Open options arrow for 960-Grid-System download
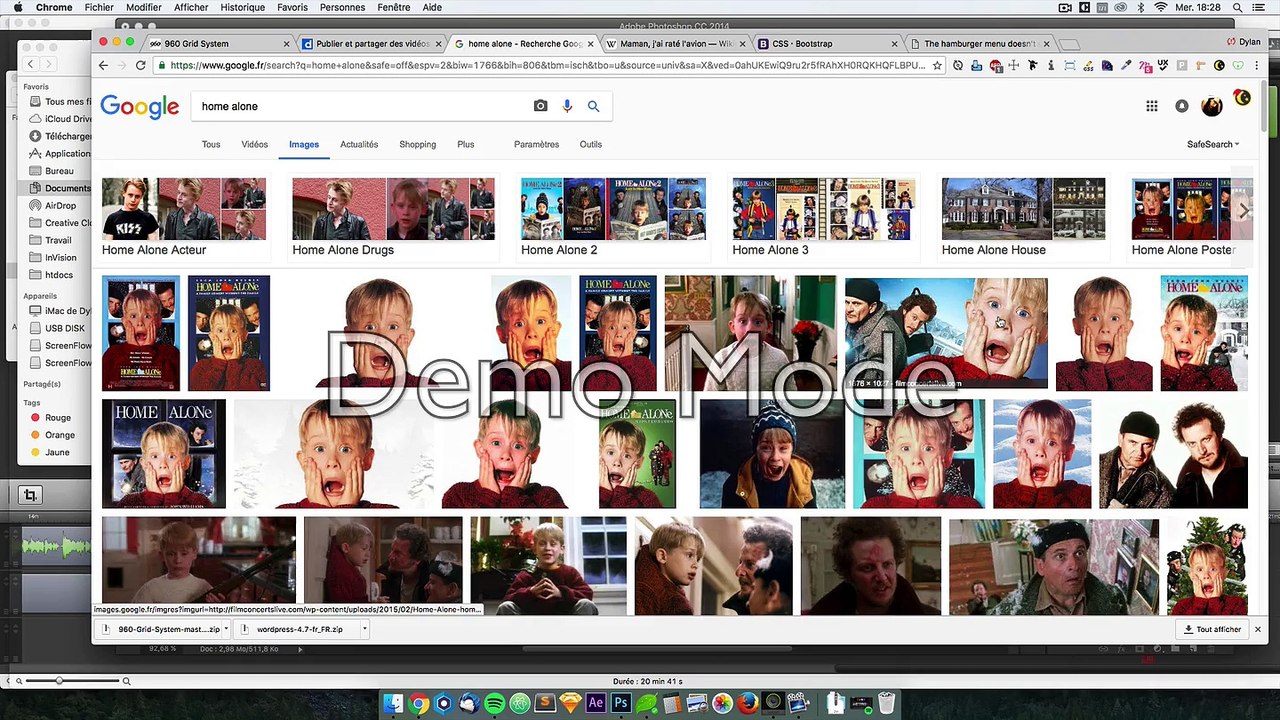 [x=227, y=629]
